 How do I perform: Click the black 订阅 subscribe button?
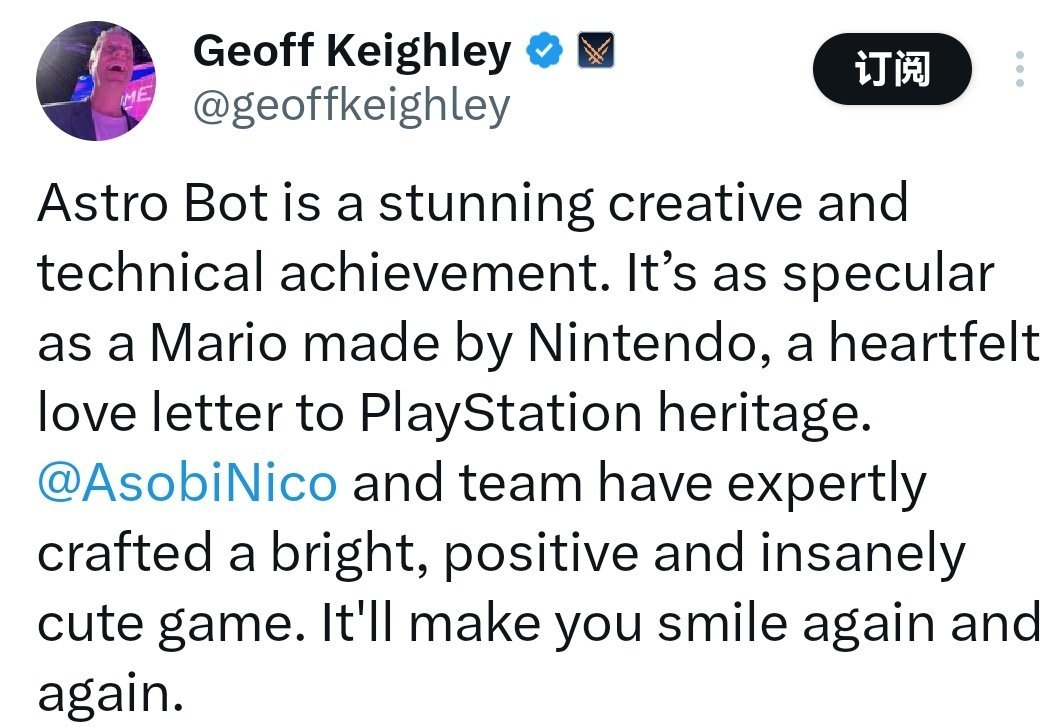pyautogui.click(x=892, y=69)
